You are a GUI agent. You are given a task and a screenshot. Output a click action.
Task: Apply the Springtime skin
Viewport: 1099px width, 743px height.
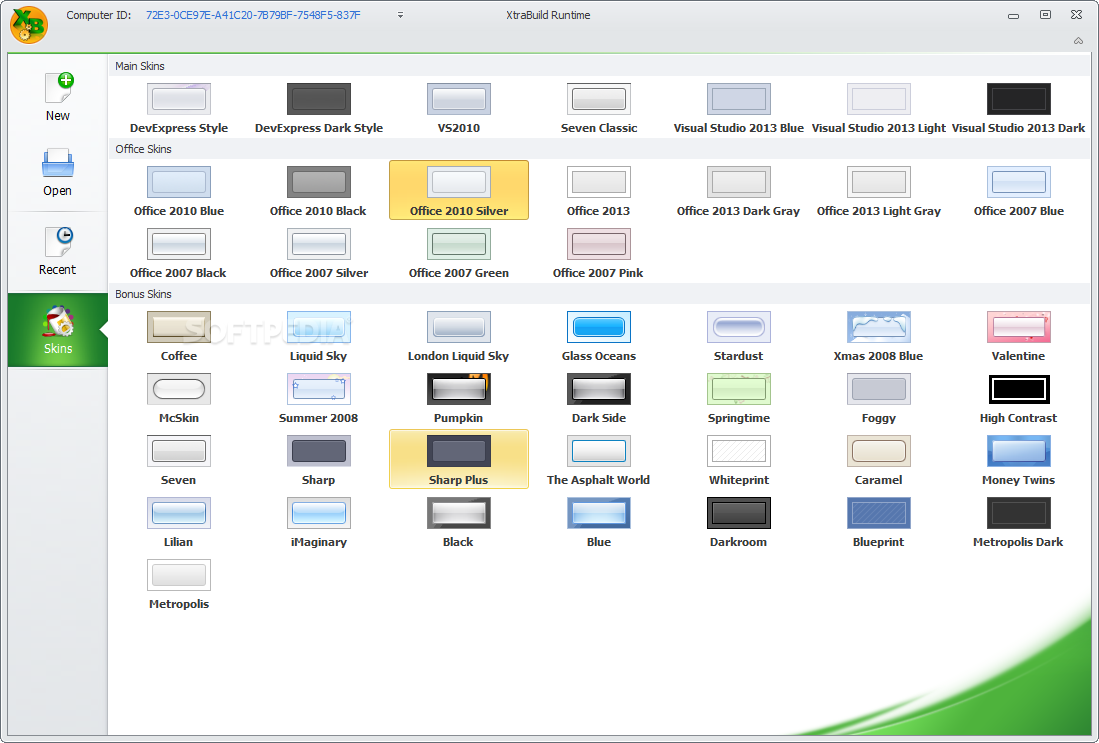pos(739,398)
